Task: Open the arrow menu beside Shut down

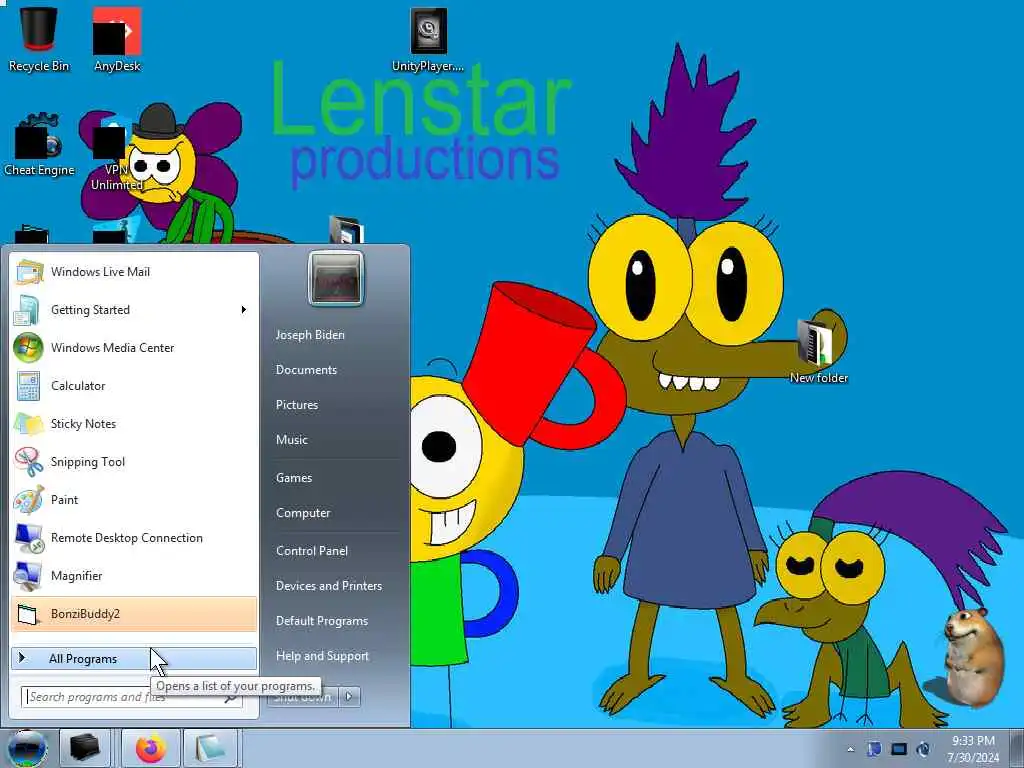Action: click(349, 697)
